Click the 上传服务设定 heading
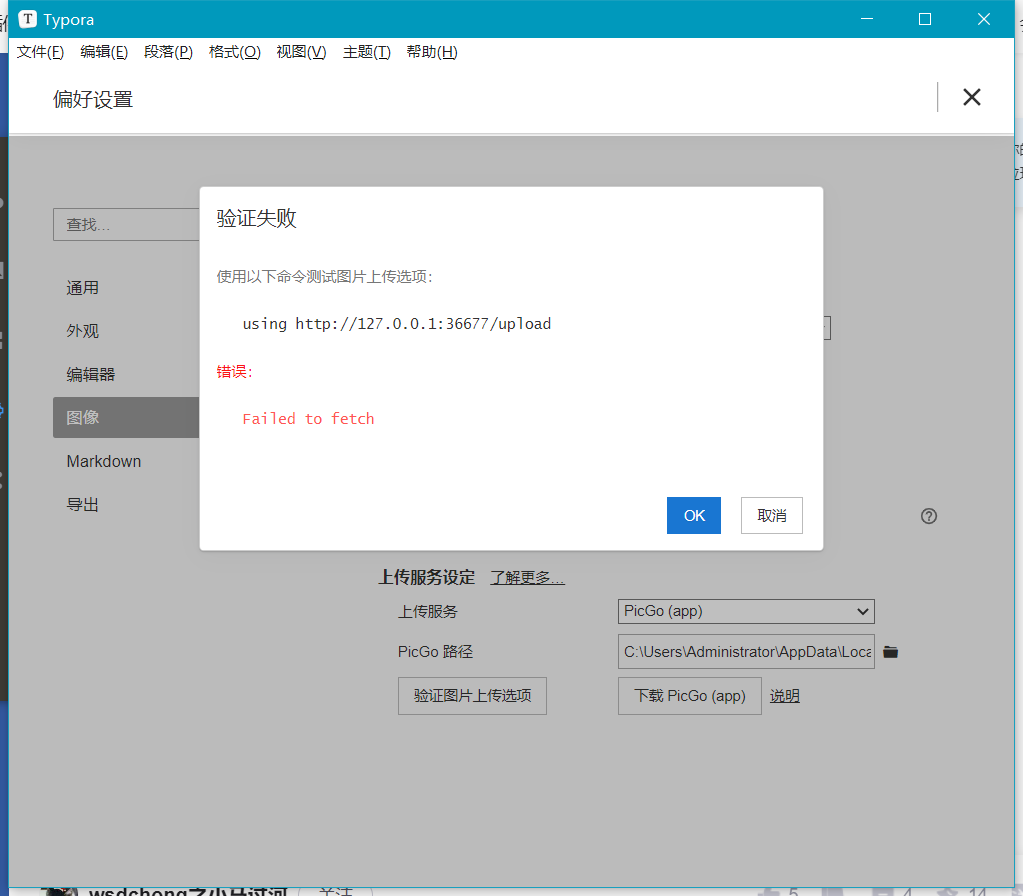The width and height of the screenshot is (1023, 896). click(427, 578)
